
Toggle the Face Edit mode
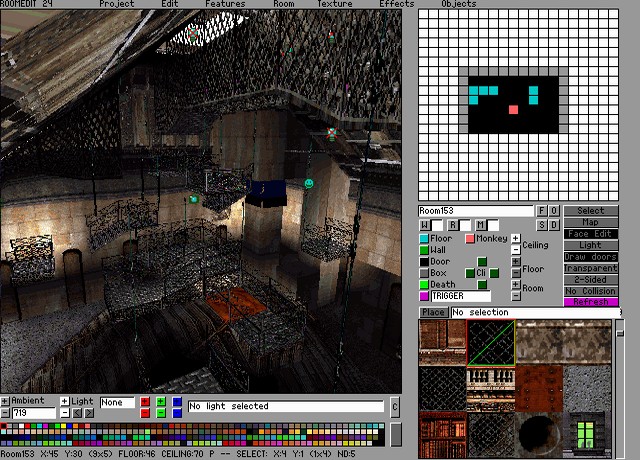point(591,234)
